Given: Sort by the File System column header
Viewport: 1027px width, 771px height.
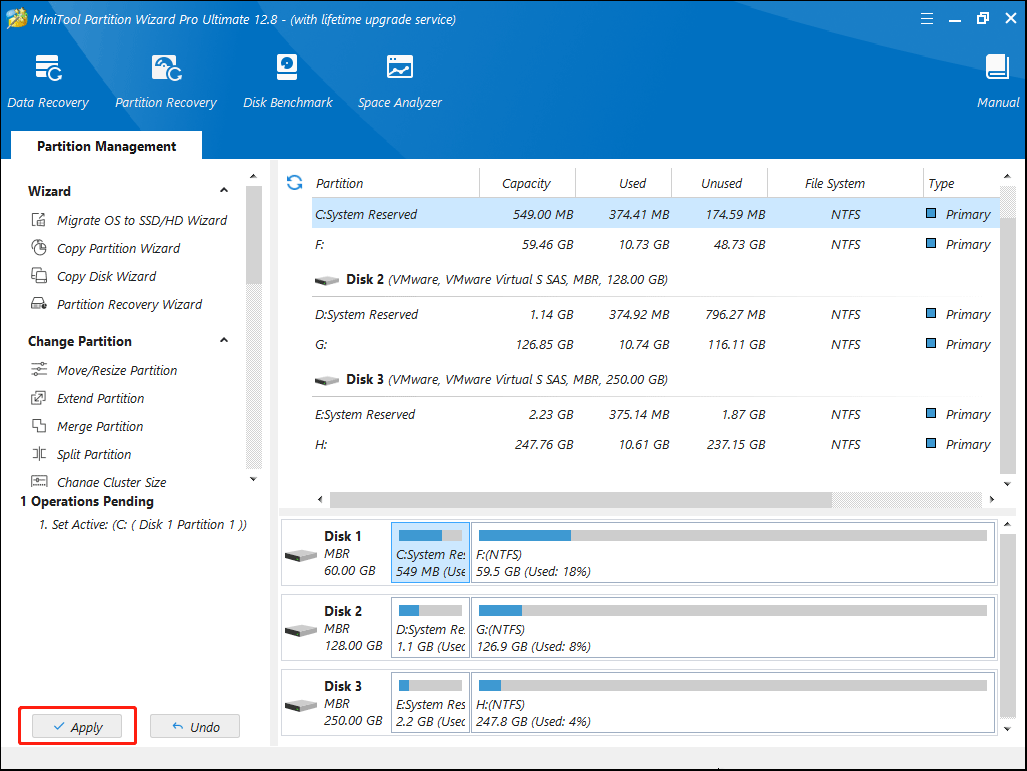Looking at the screenshot, I should tap(846, 183).
